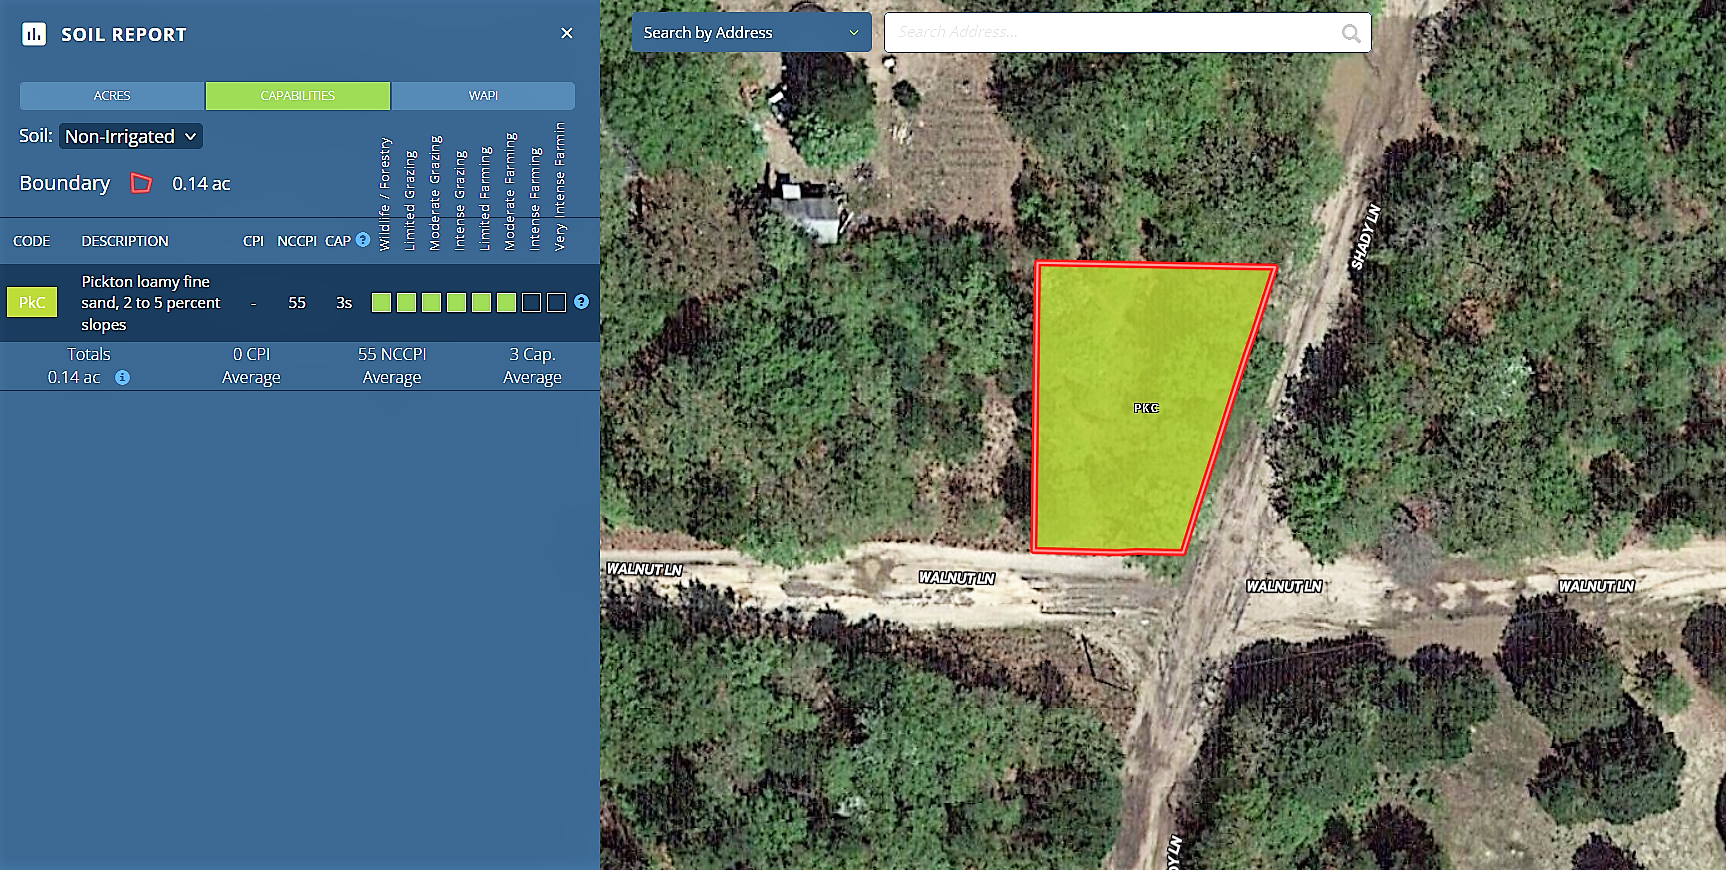The image size is (1726, 870).
Task: Click the PkC soil code swatch
Action: 32,302
